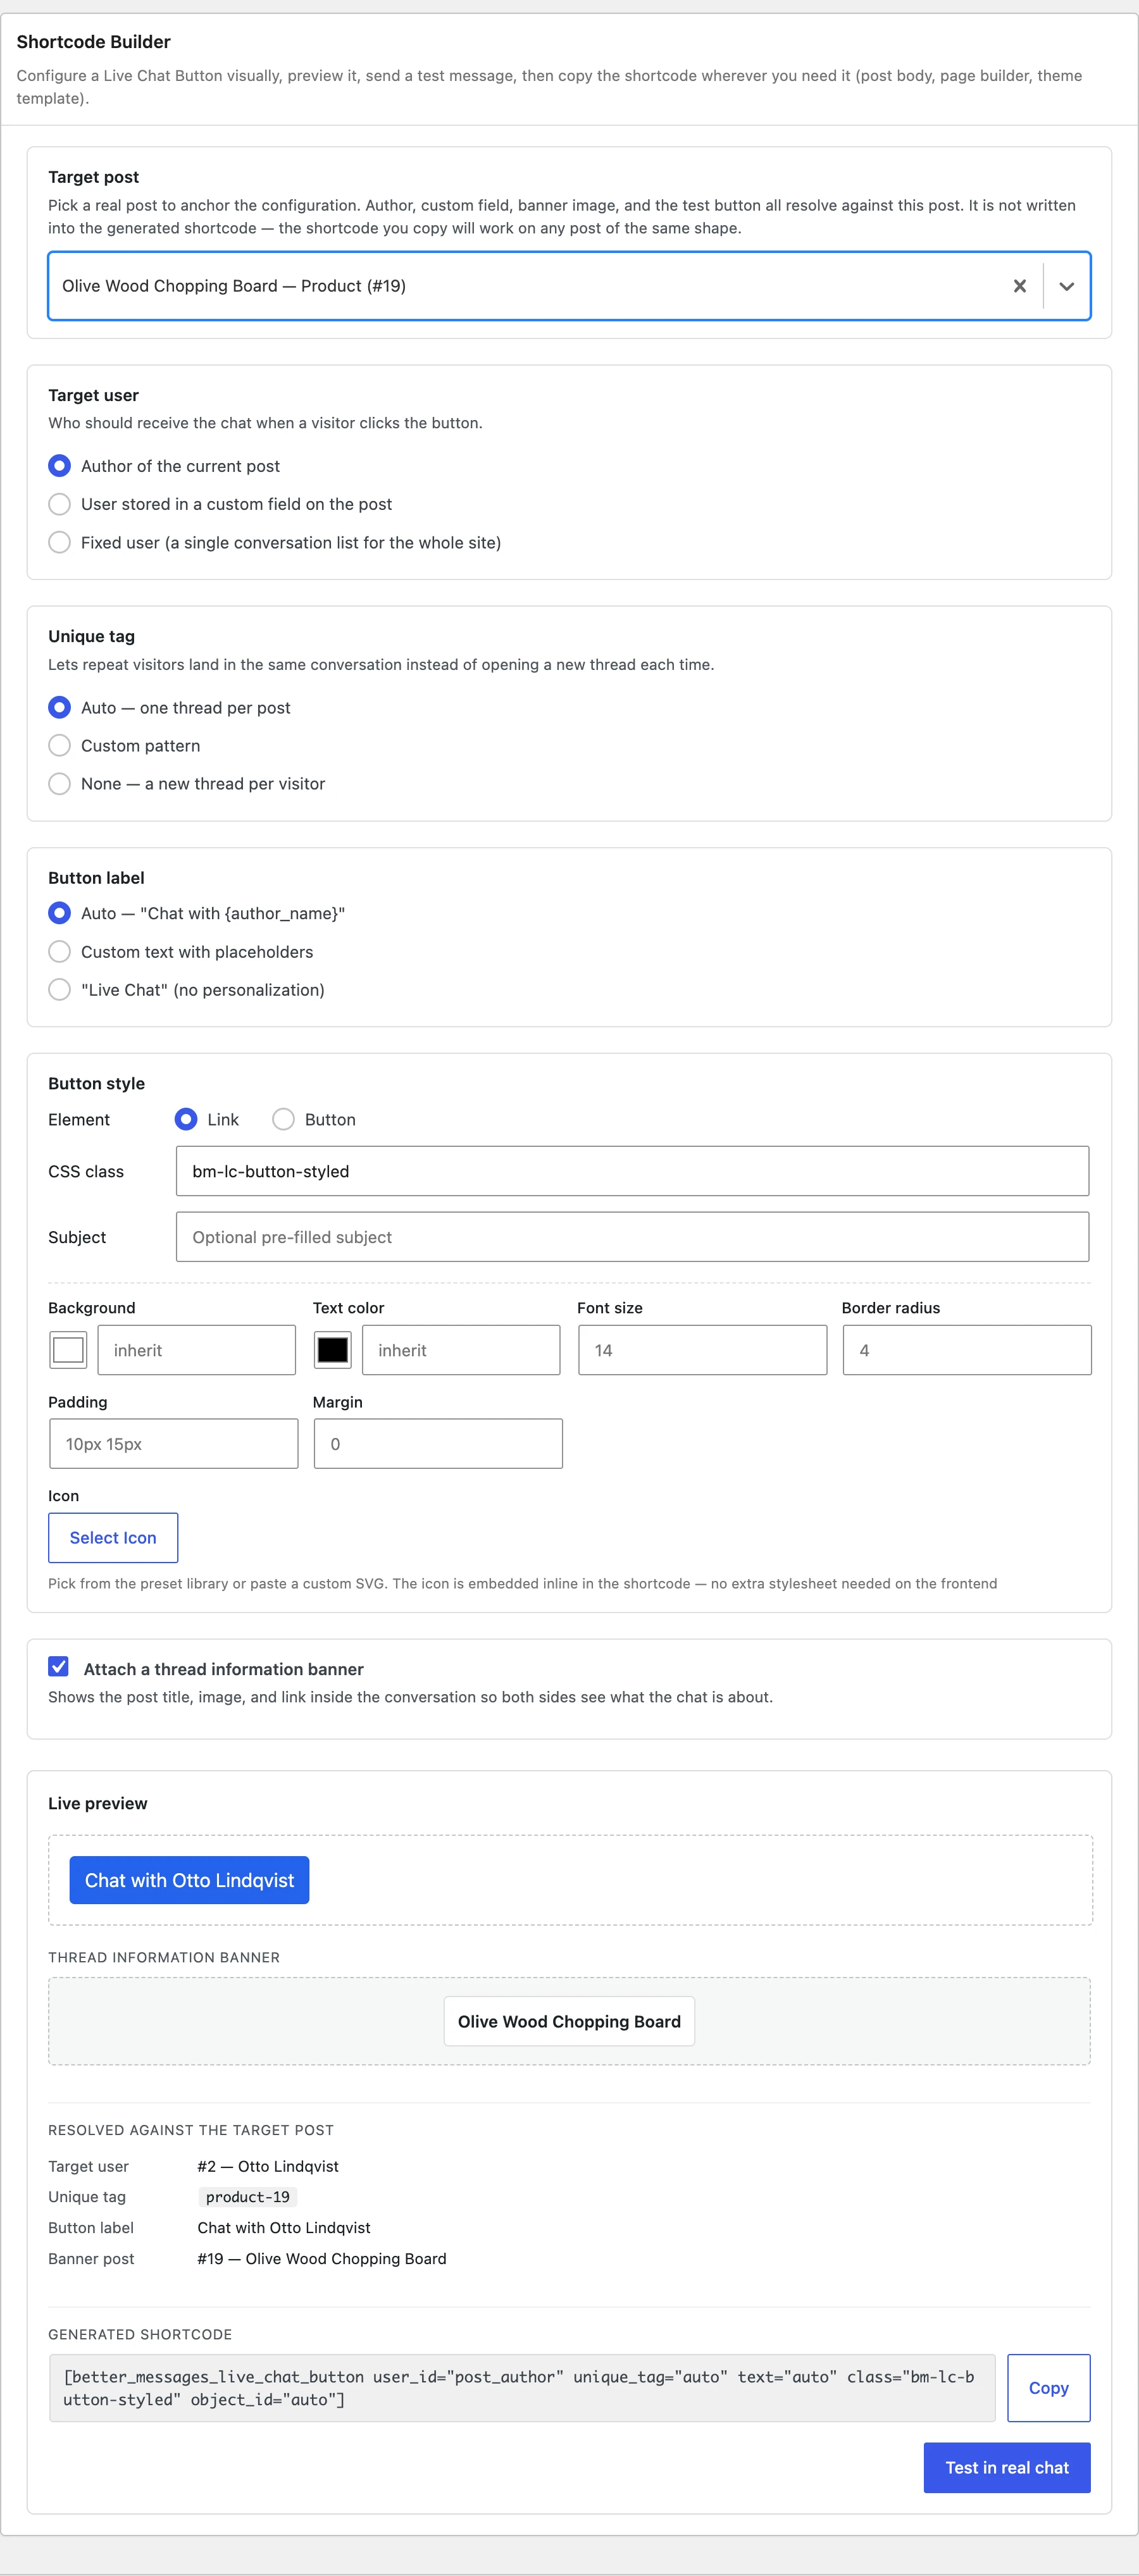This screenshot has height=2576, width=1139.
Task: Copy the generated shortcode
Action: (x=1049, y=2388)
